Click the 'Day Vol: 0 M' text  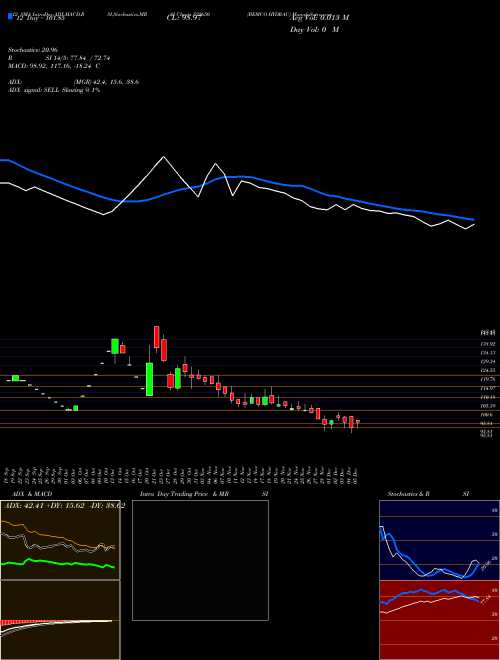[314, 30]
